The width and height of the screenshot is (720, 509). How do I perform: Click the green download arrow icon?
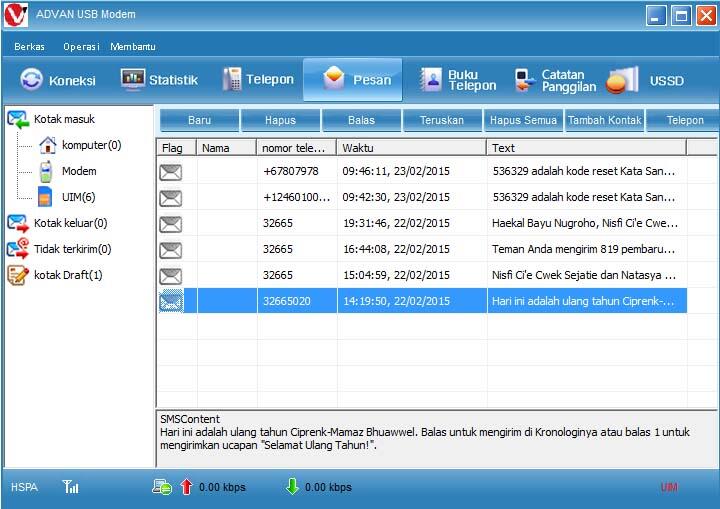tap(292, 486)
